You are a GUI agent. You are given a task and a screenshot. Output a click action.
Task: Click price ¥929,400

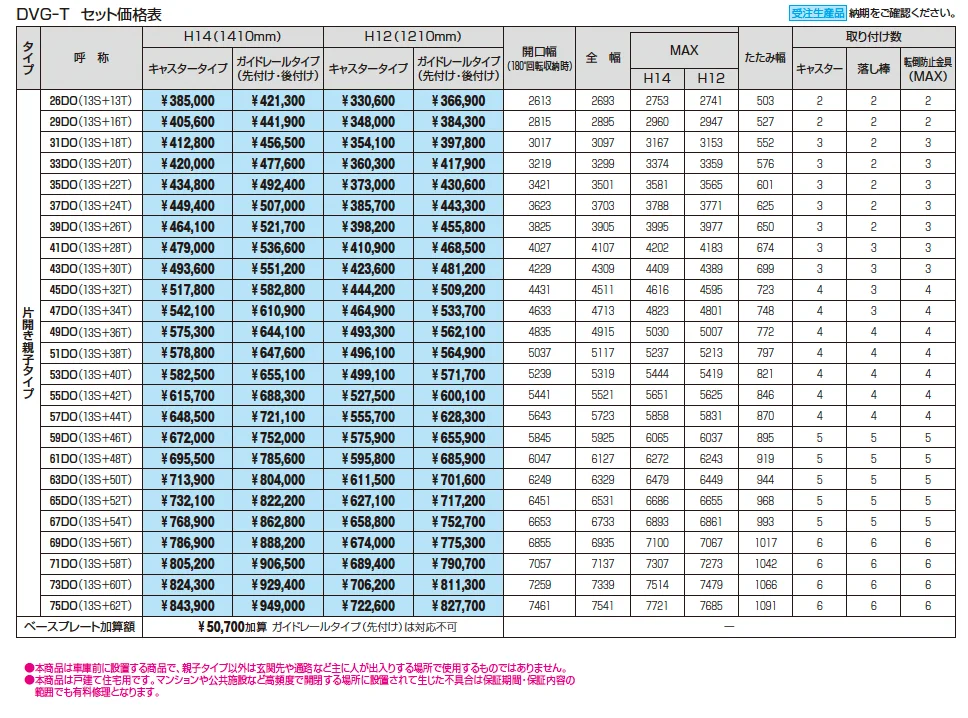[x=278, y=585]
